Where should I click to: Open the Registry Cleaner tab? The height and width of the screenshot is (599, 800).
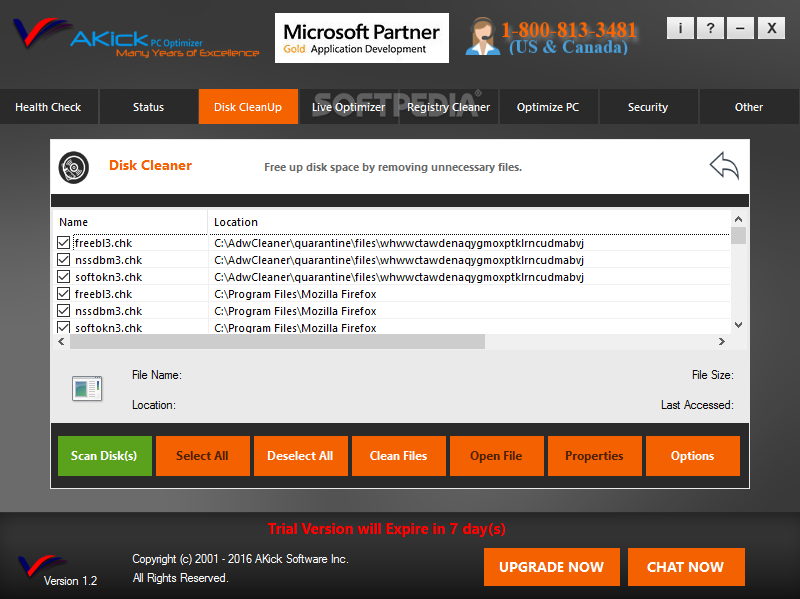(x=448, y=107)
